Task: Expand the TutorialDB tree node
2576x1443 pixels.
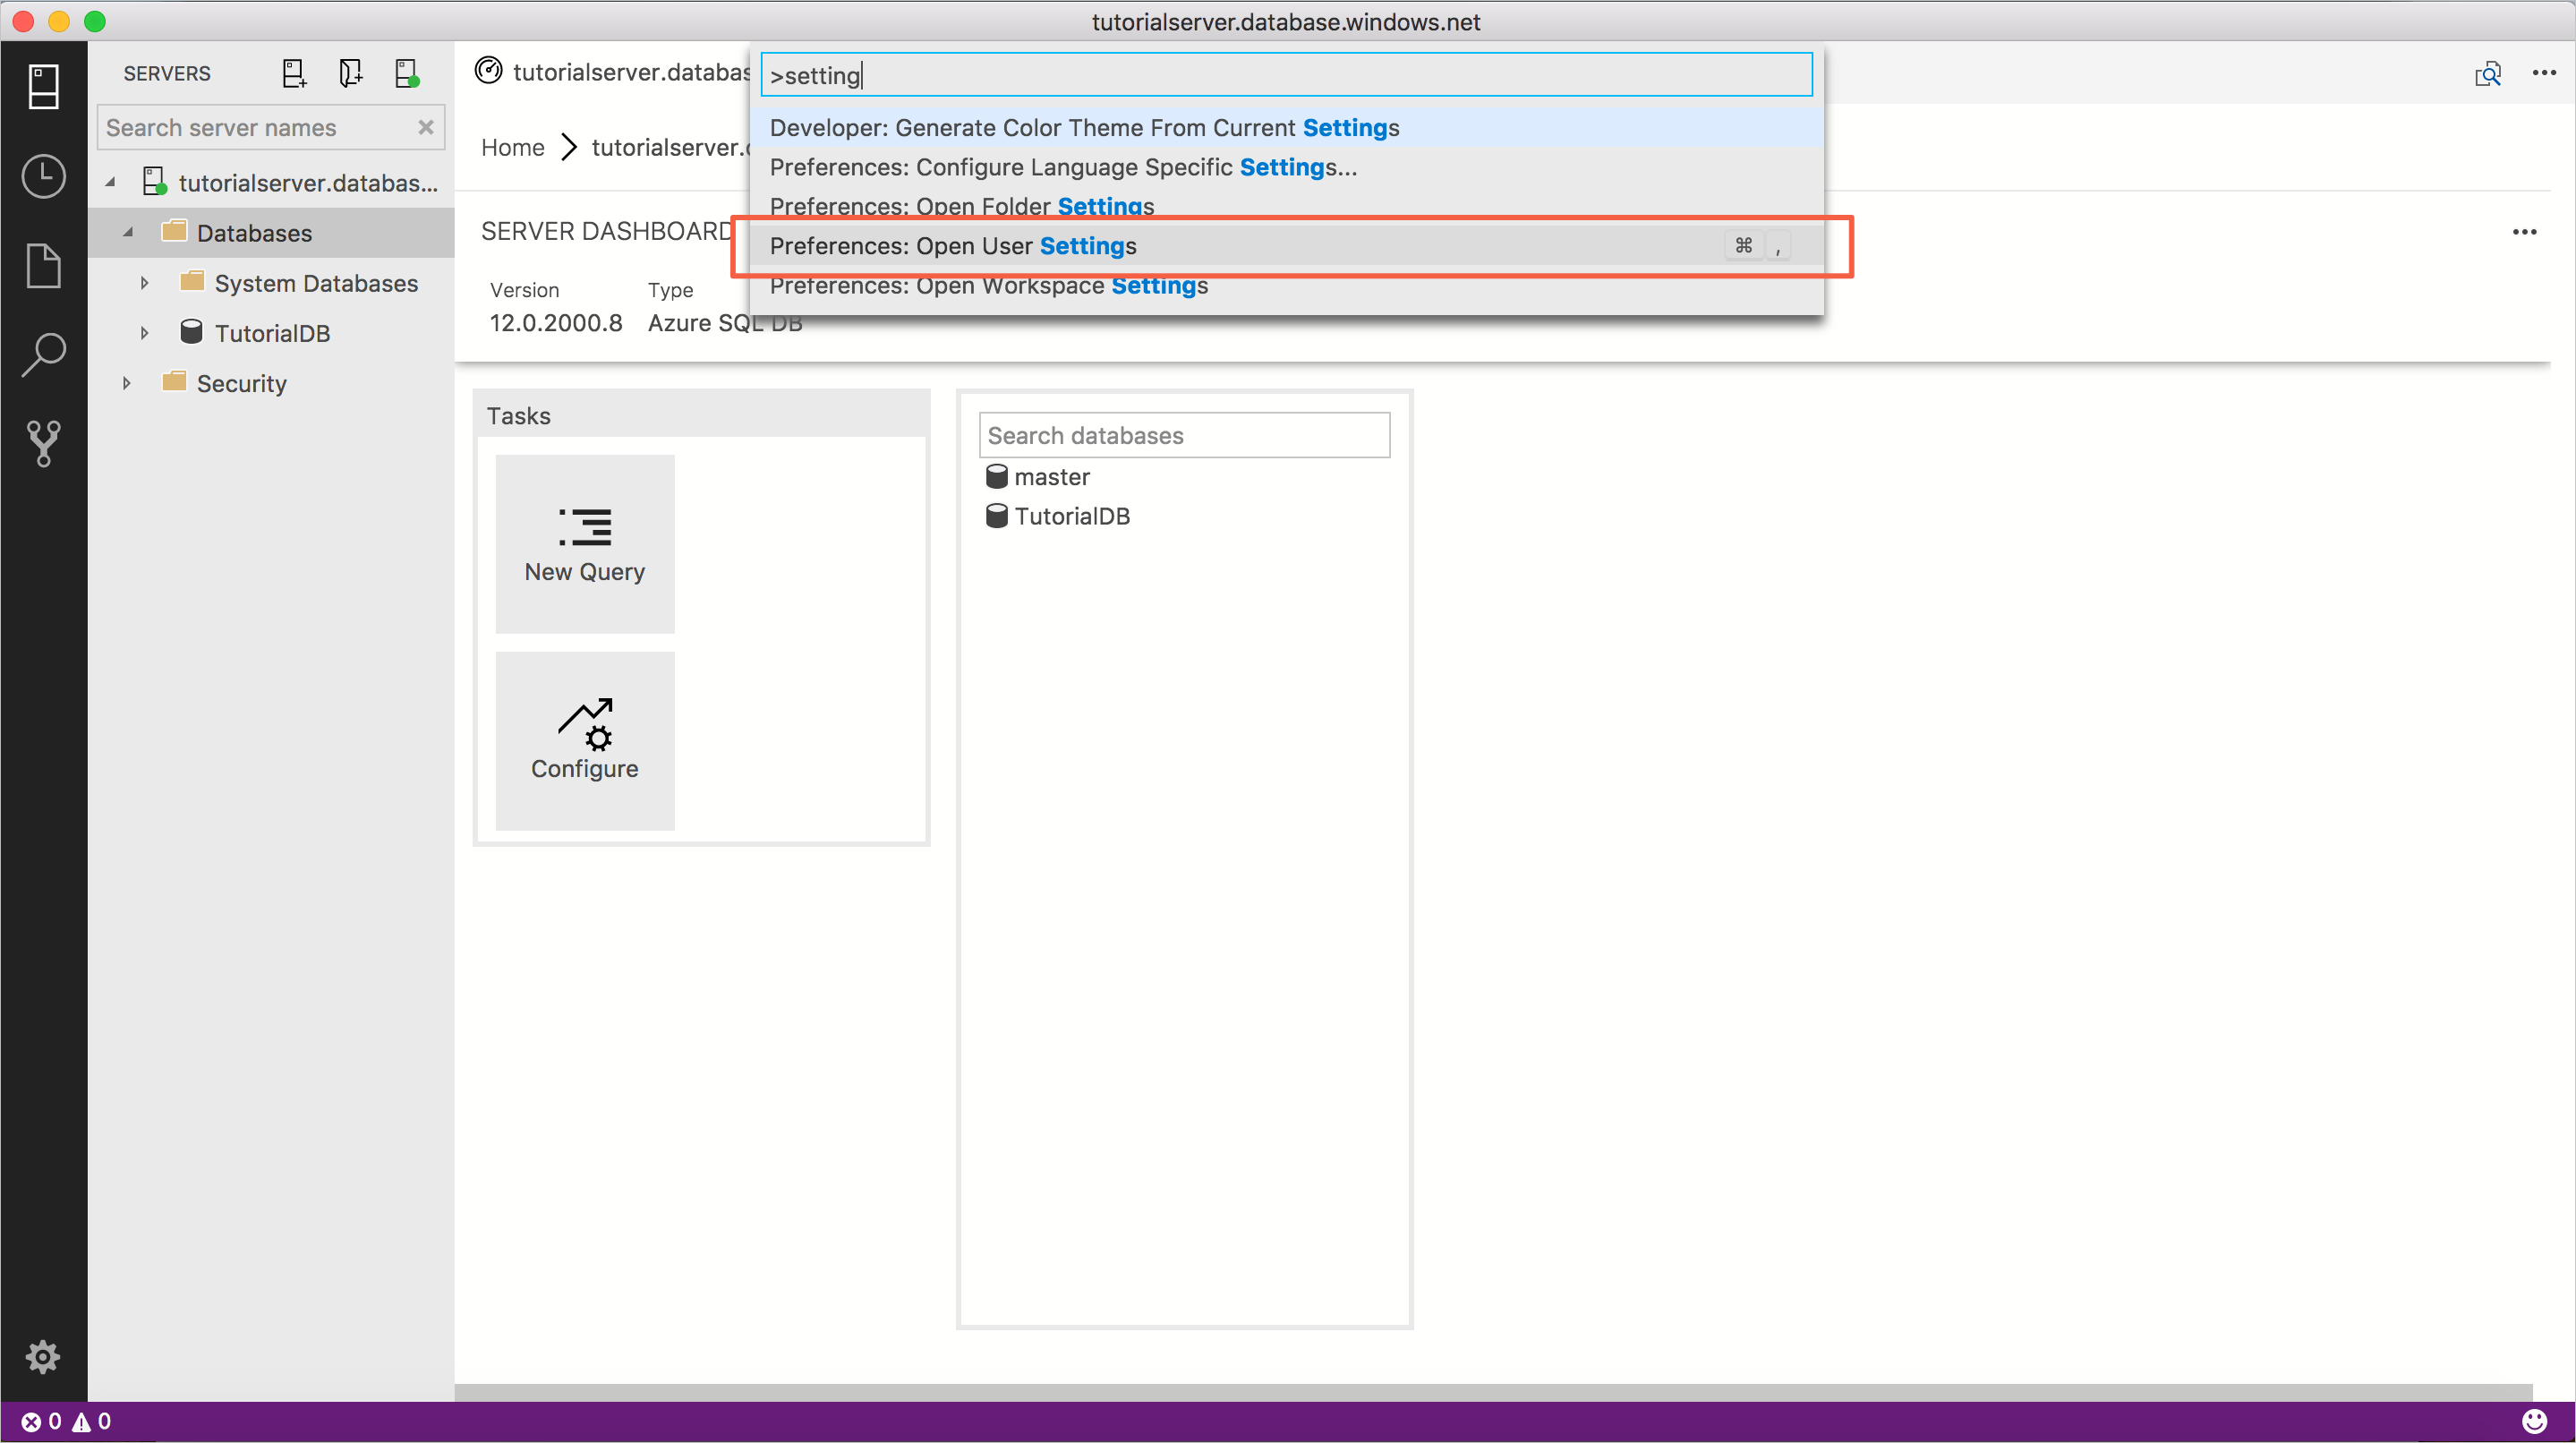Action: coord(143,332)
